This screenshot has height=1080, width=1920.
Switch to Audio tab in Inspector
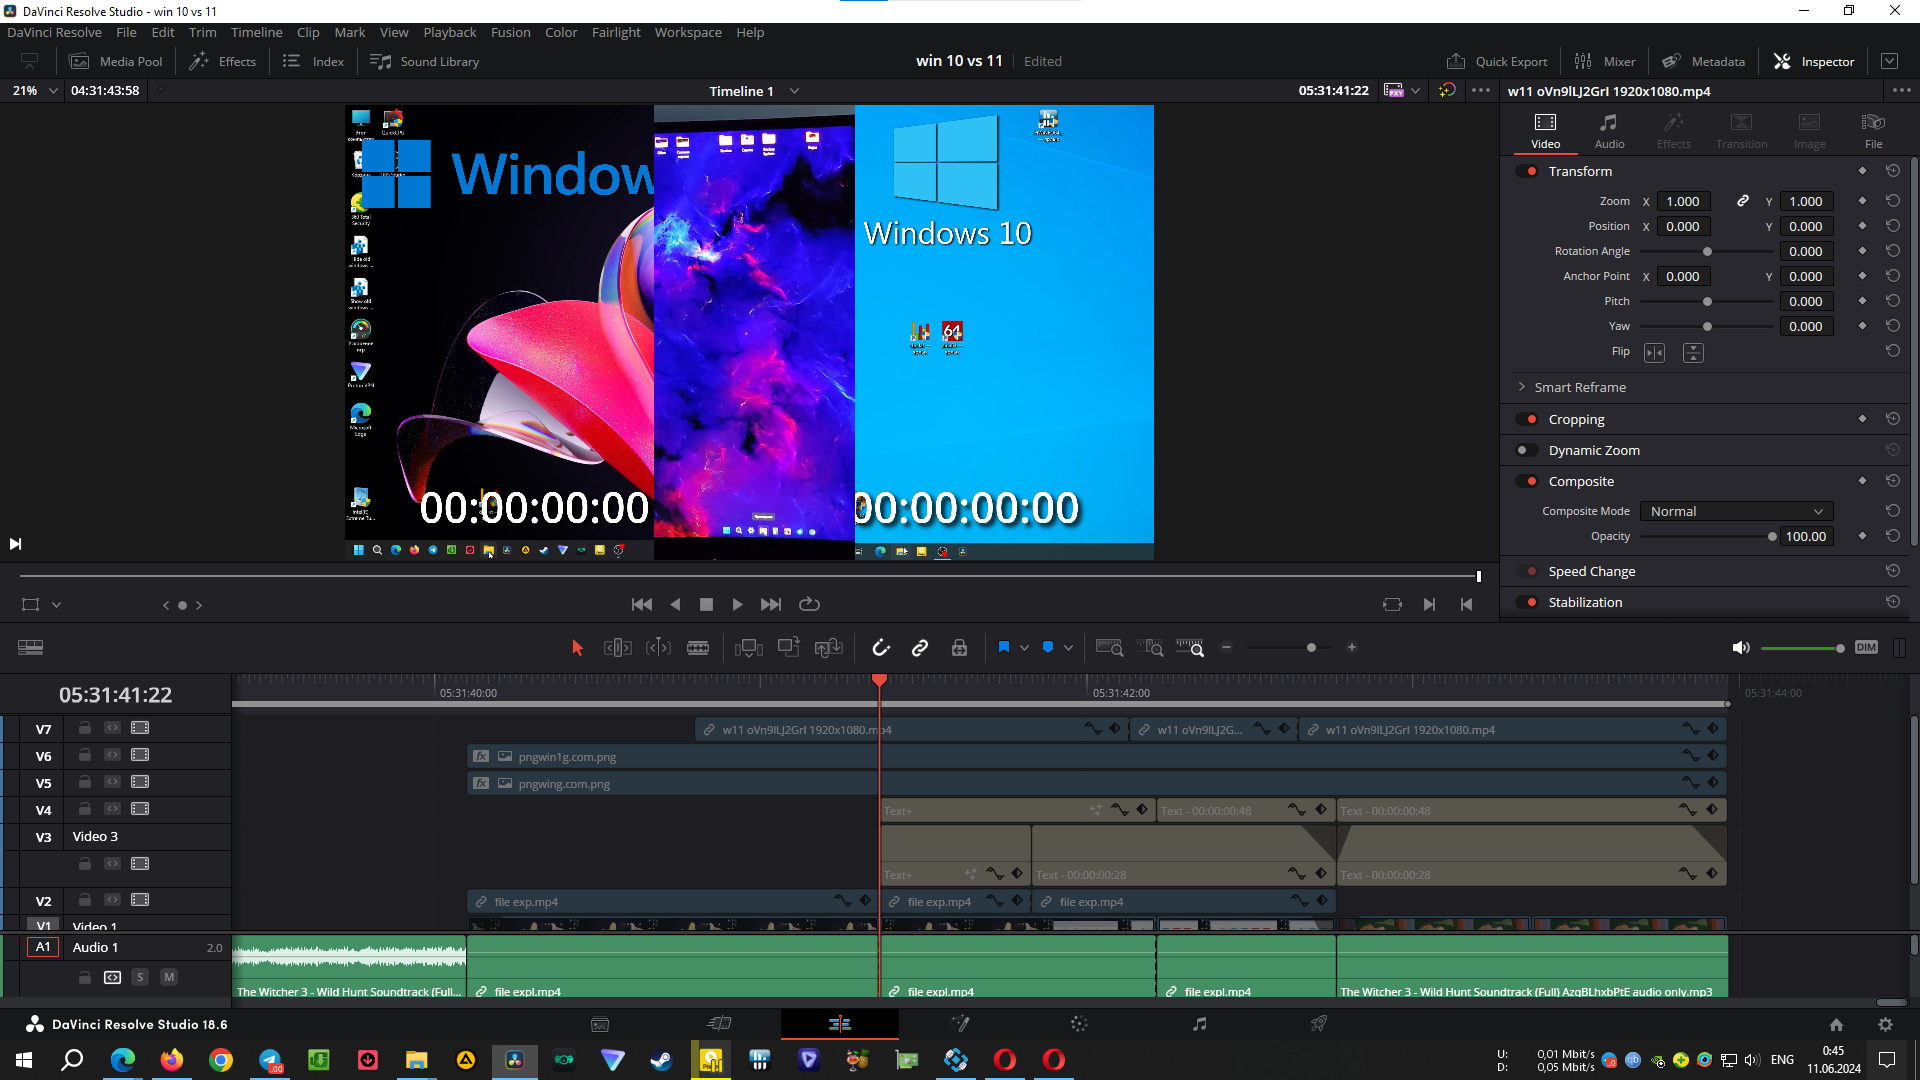point(1608,130)
